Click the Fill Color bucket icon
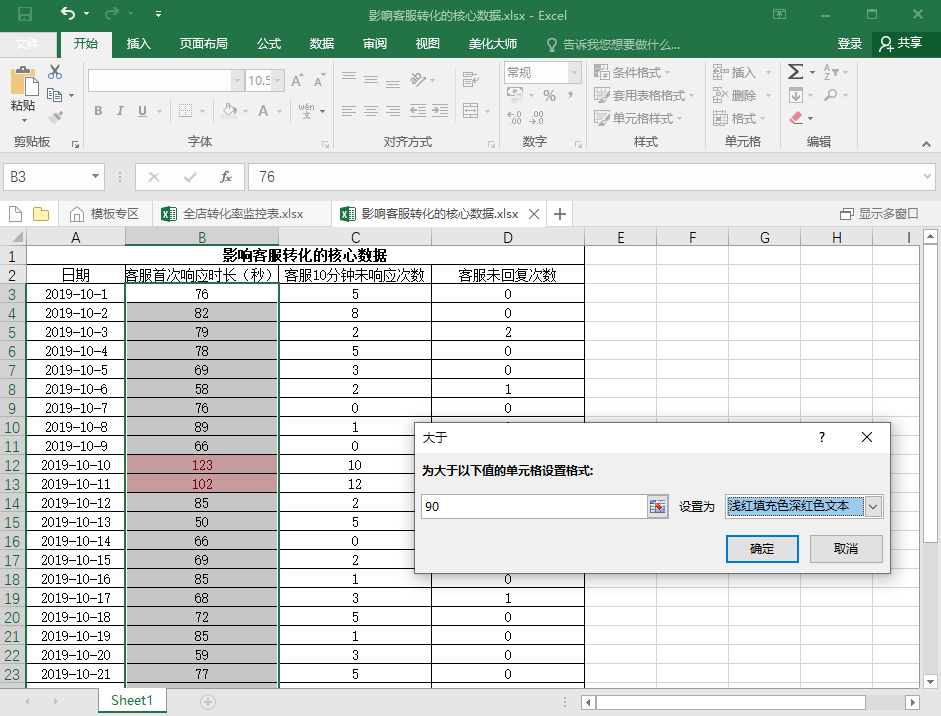This screenshot has height=716, width=941. (229, 110)
